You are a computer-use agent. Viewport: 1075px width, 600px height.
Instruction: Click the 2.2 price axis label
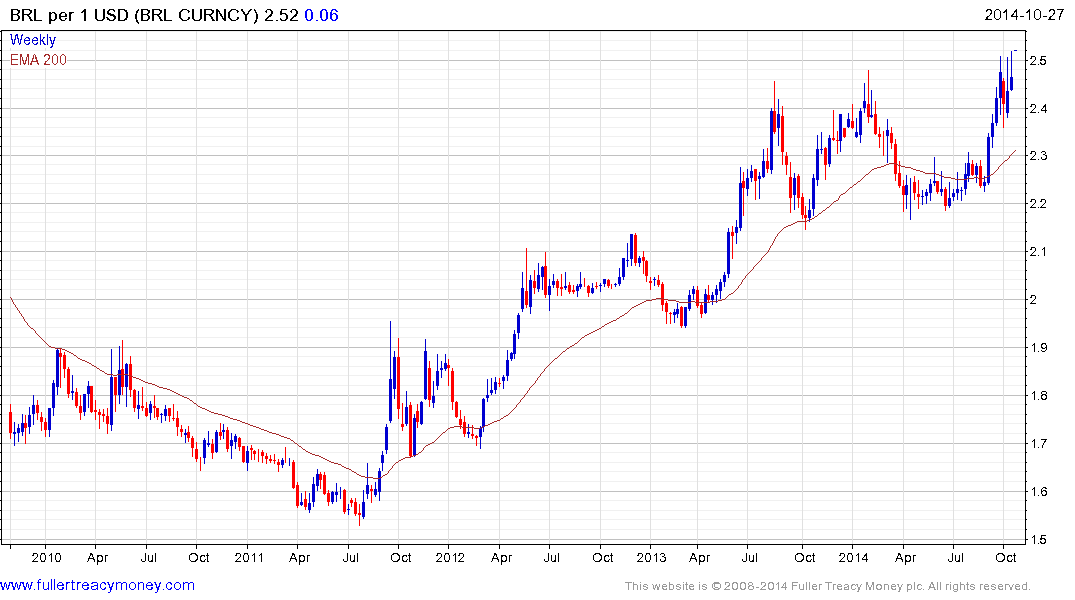click(1038, 204)
